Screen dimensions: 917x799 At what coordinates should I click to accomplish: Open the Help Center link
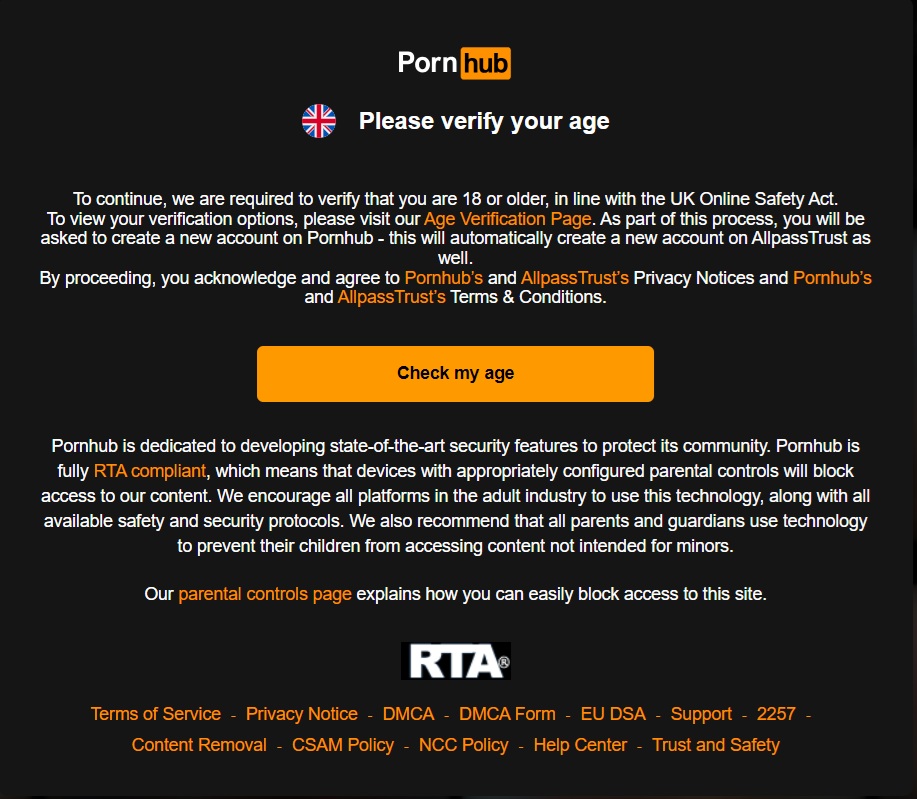[x=580, y=745]
